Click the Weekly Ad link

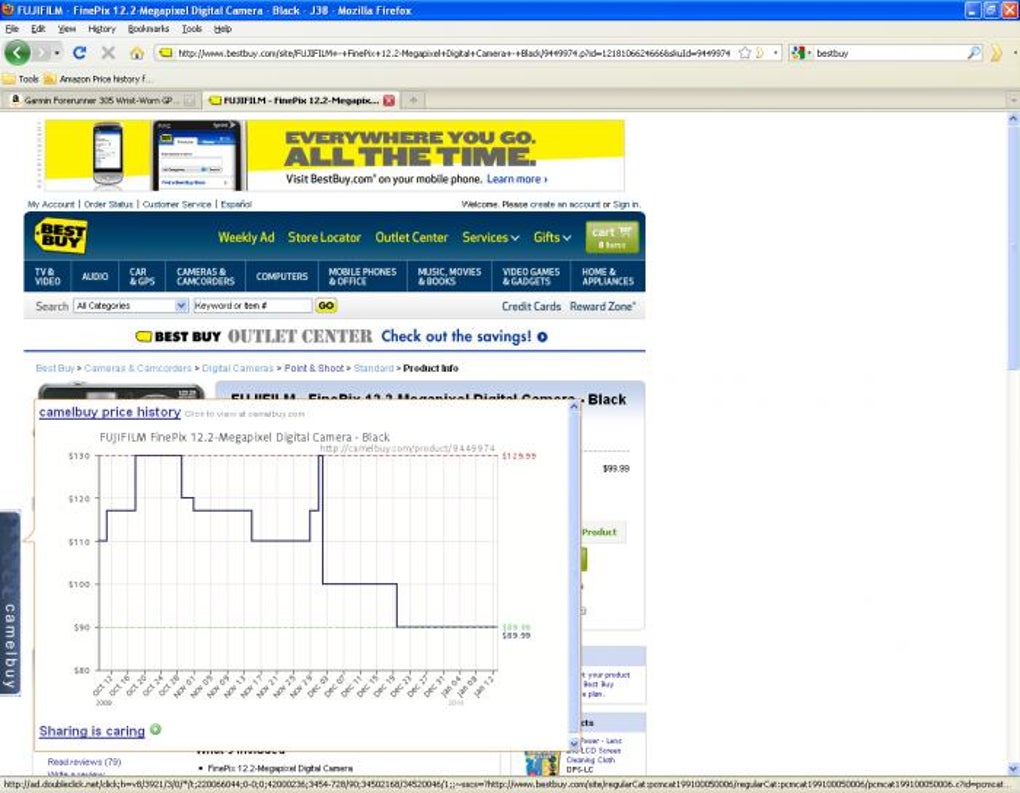pos(246,237)
